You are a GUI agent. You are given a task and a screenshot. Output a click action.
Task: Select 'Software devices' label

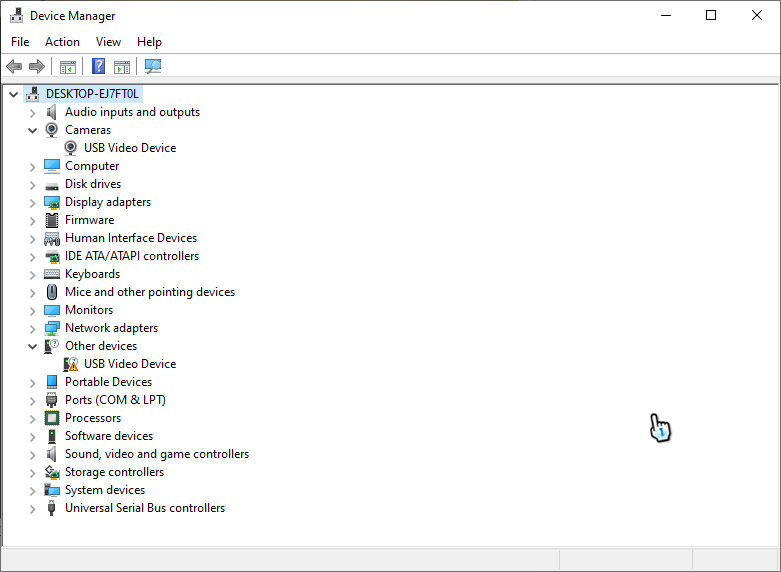[109, 436]
